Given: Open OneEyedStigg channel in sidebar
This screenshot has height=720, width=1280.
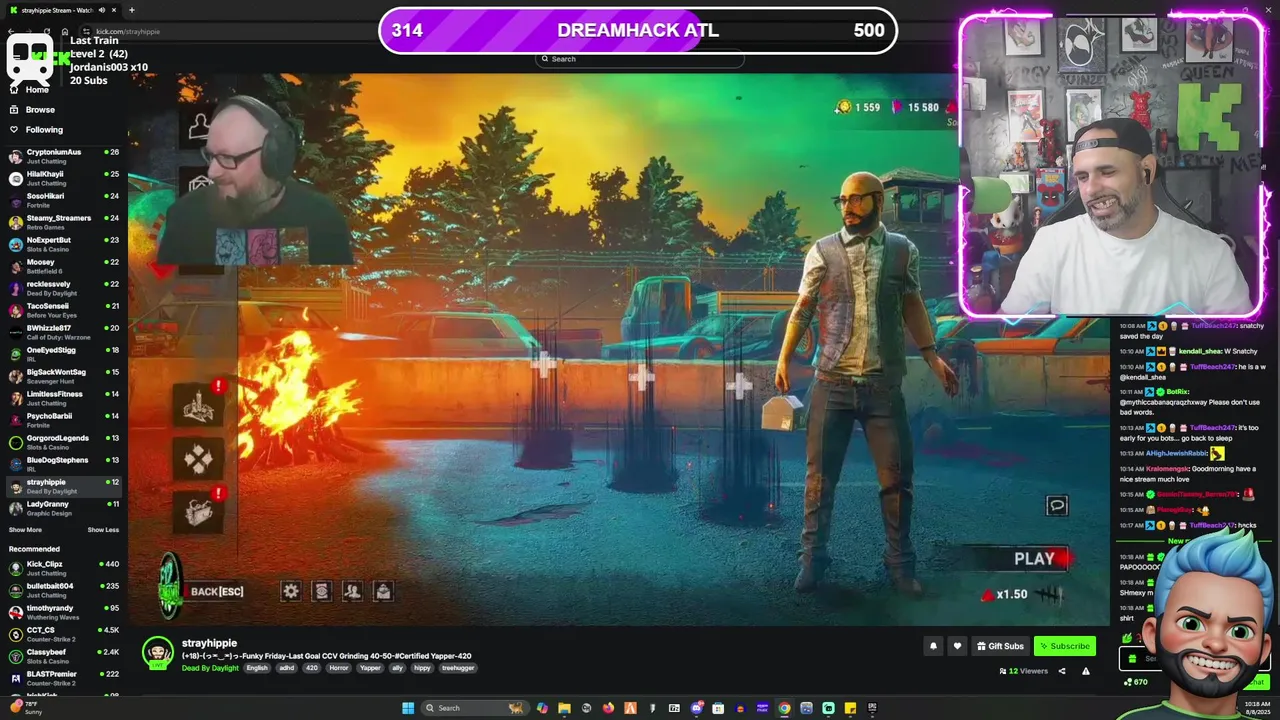Looking at the screenshot, I should coord(64,354).
